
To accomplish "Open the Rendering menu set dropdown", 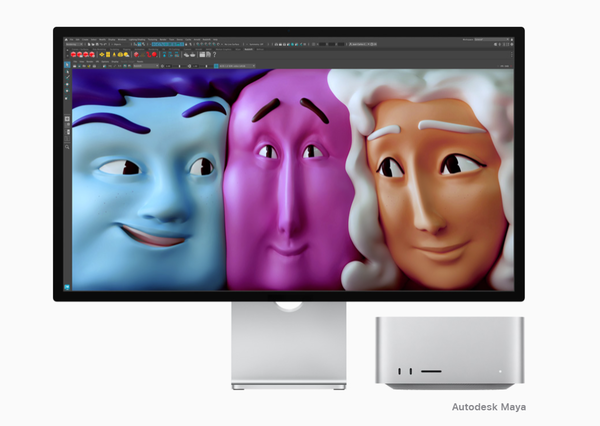I will (72, 44).
